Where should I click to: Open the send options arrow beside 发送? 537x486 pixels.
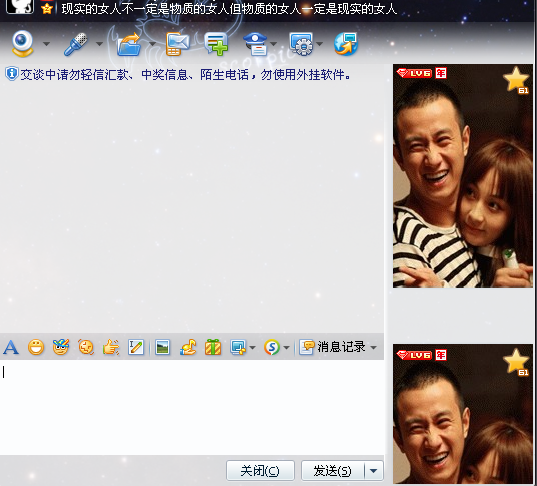374,471
